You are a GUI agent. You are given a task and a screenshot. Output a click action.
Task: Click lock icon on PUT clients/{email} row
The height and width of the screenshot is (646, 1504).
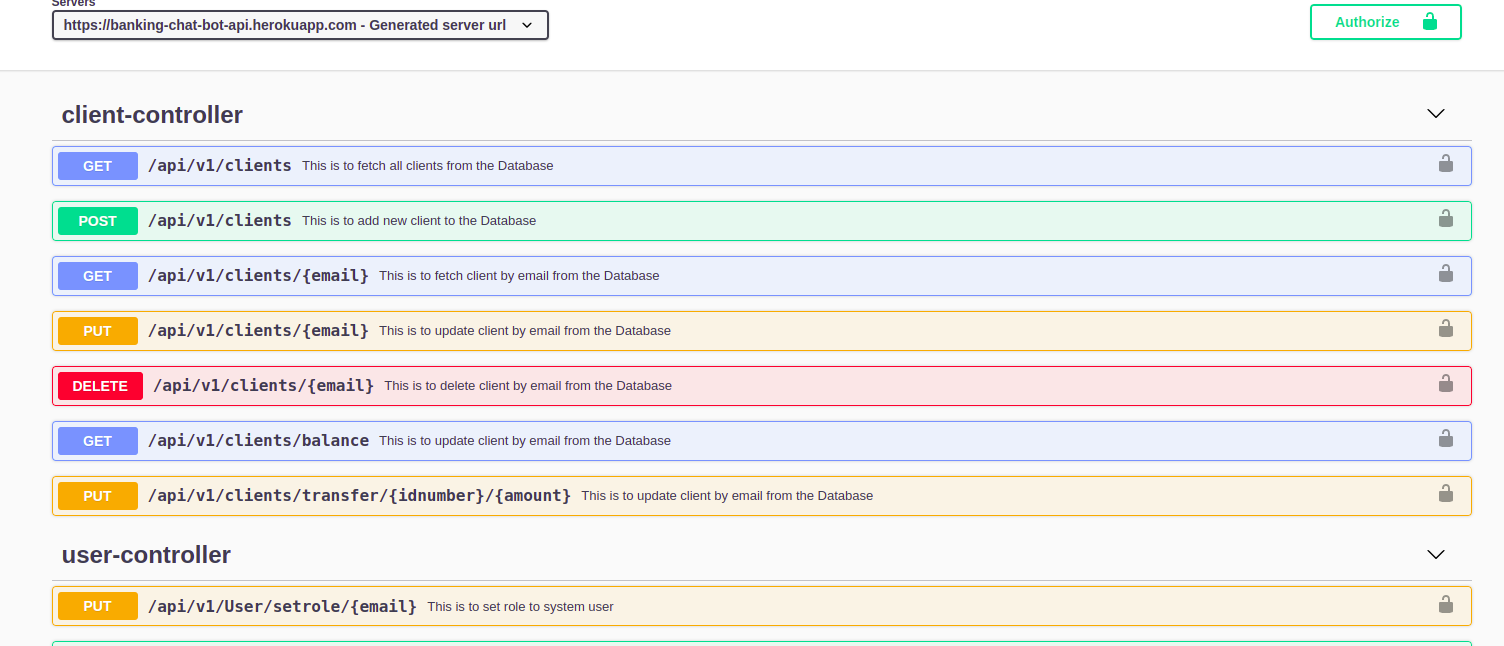1445,329
